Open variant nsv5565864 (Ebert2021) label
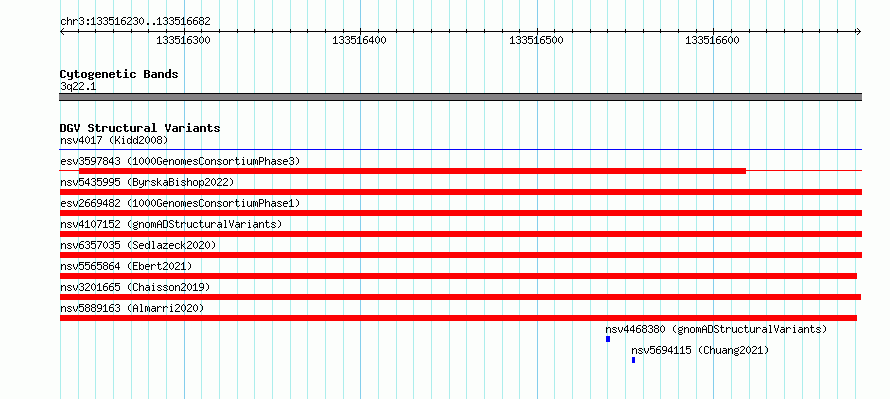890x399 pixels. pyautogui.click(x=126, y=266)
